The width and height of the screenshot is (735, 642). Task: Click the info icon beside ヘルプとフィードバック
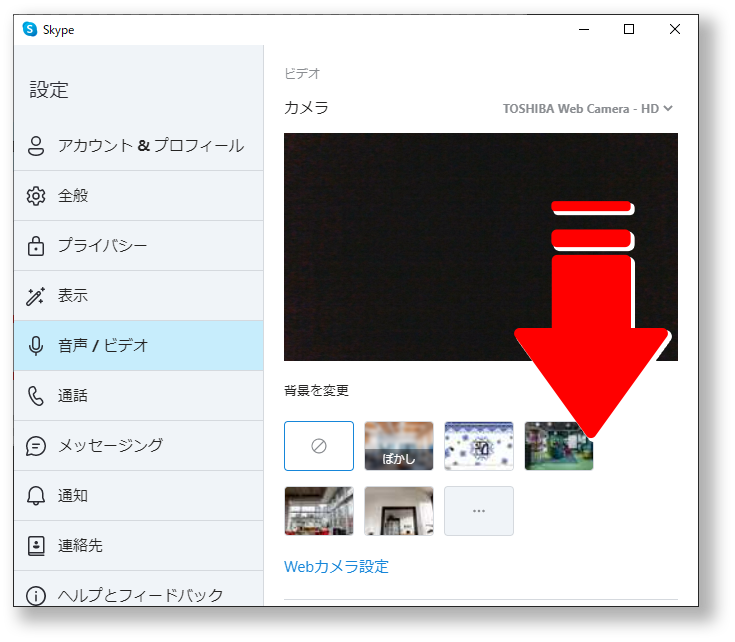[36, 596]
